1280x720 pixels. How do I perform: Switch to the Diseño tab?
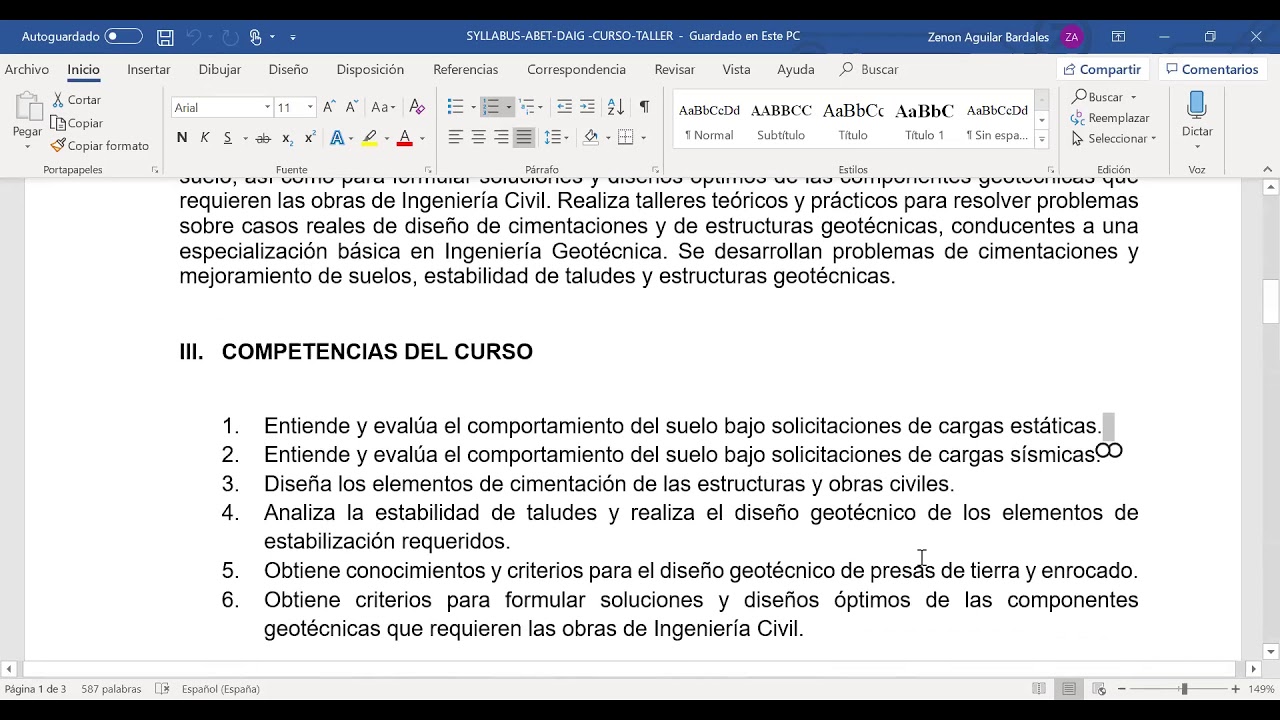click(288, 69)
